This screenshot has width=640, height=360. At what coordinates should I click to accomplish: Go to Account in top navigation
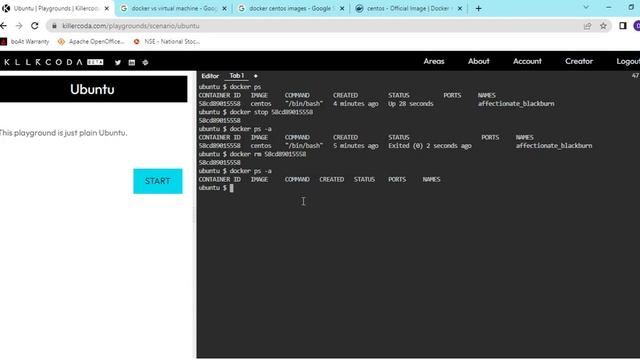click(527, 61)
